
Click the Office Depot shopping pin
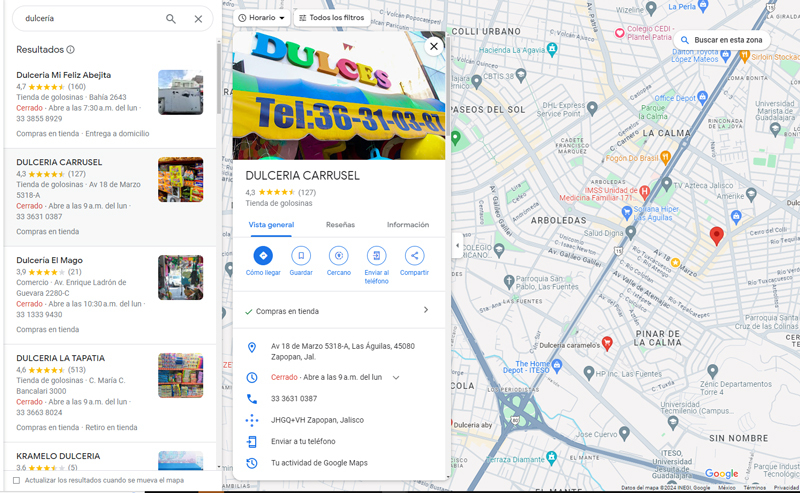(x=703, y=96)
